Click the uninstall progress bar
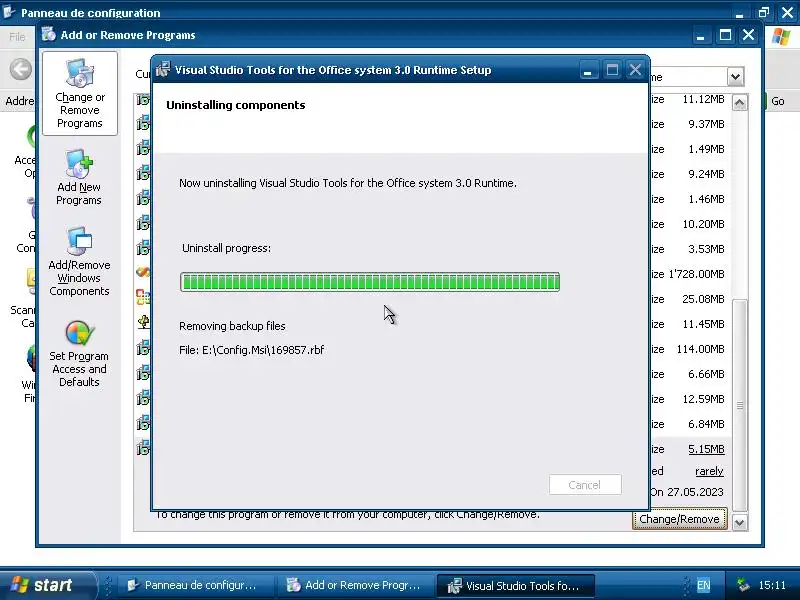The image size is (800, 600). (370, 282)
